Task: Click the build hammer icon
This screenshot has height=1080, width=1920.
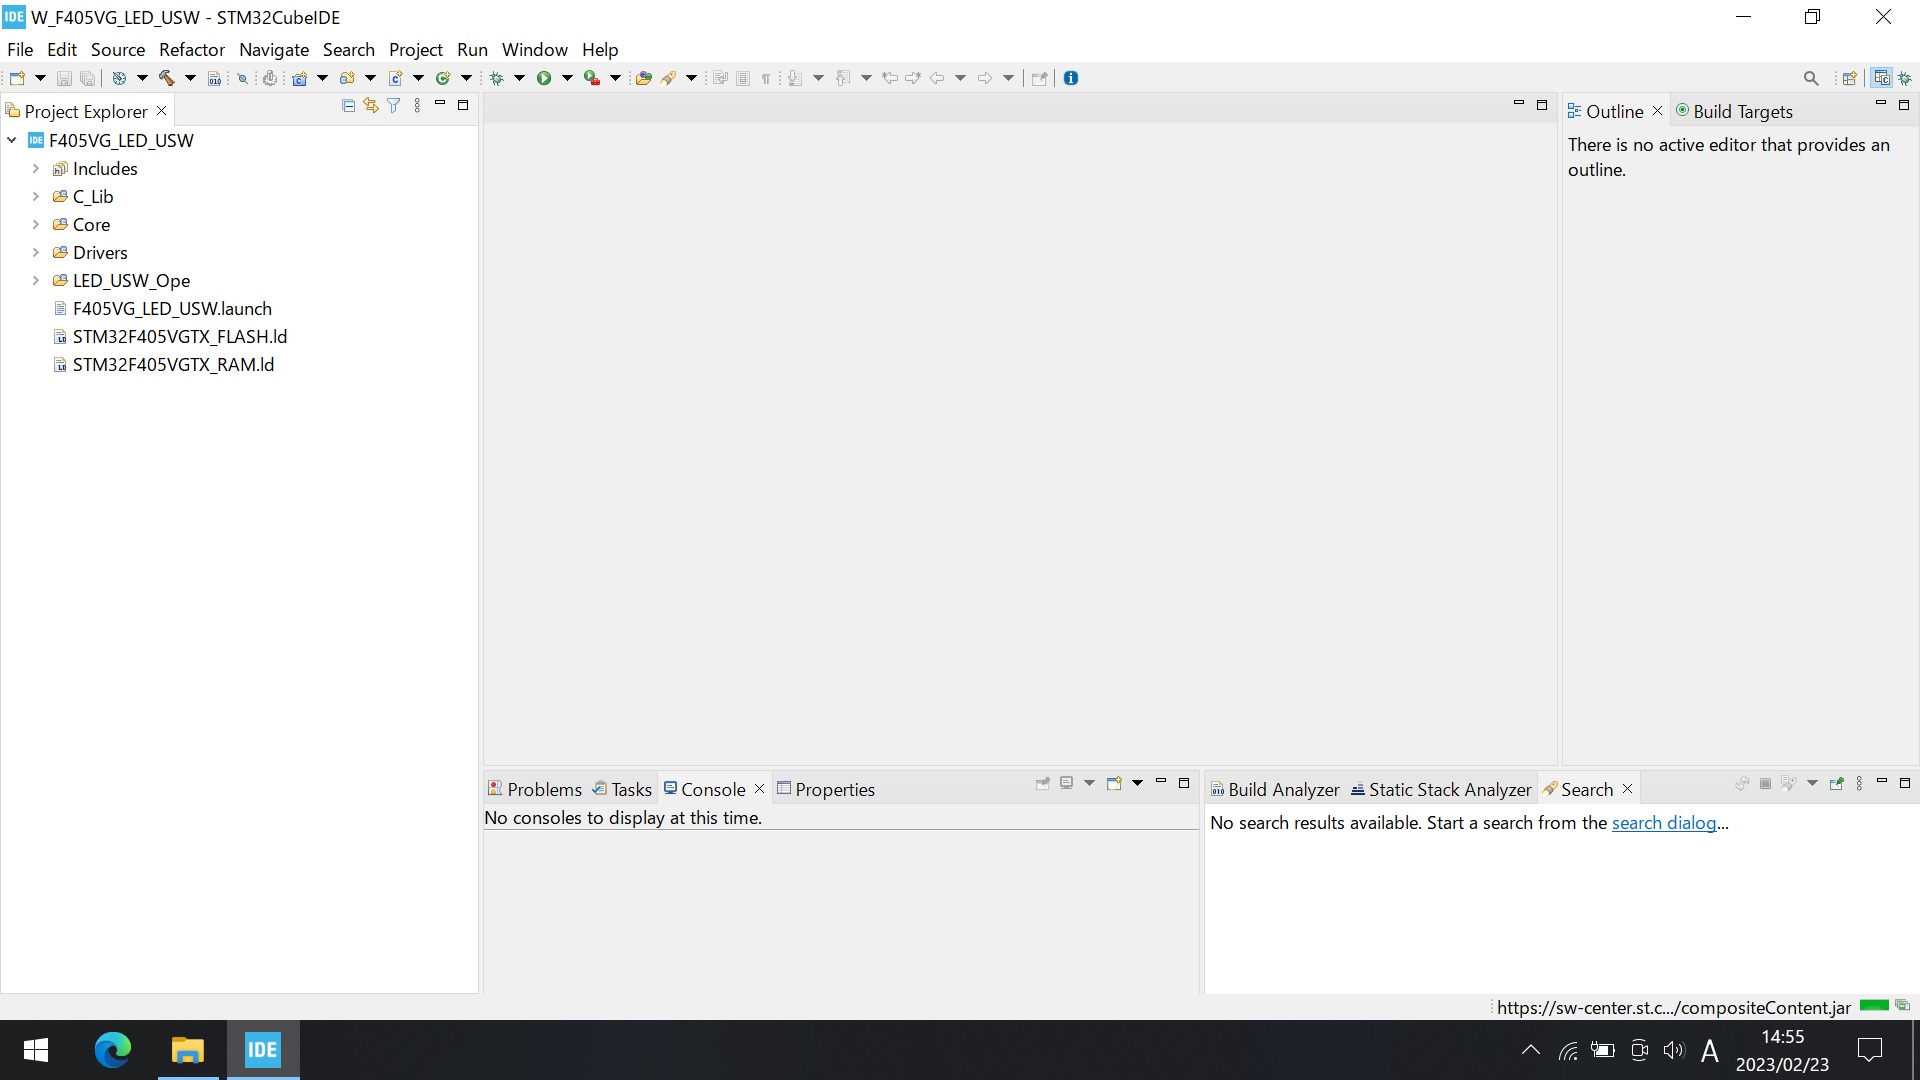Action: (167, 78)
